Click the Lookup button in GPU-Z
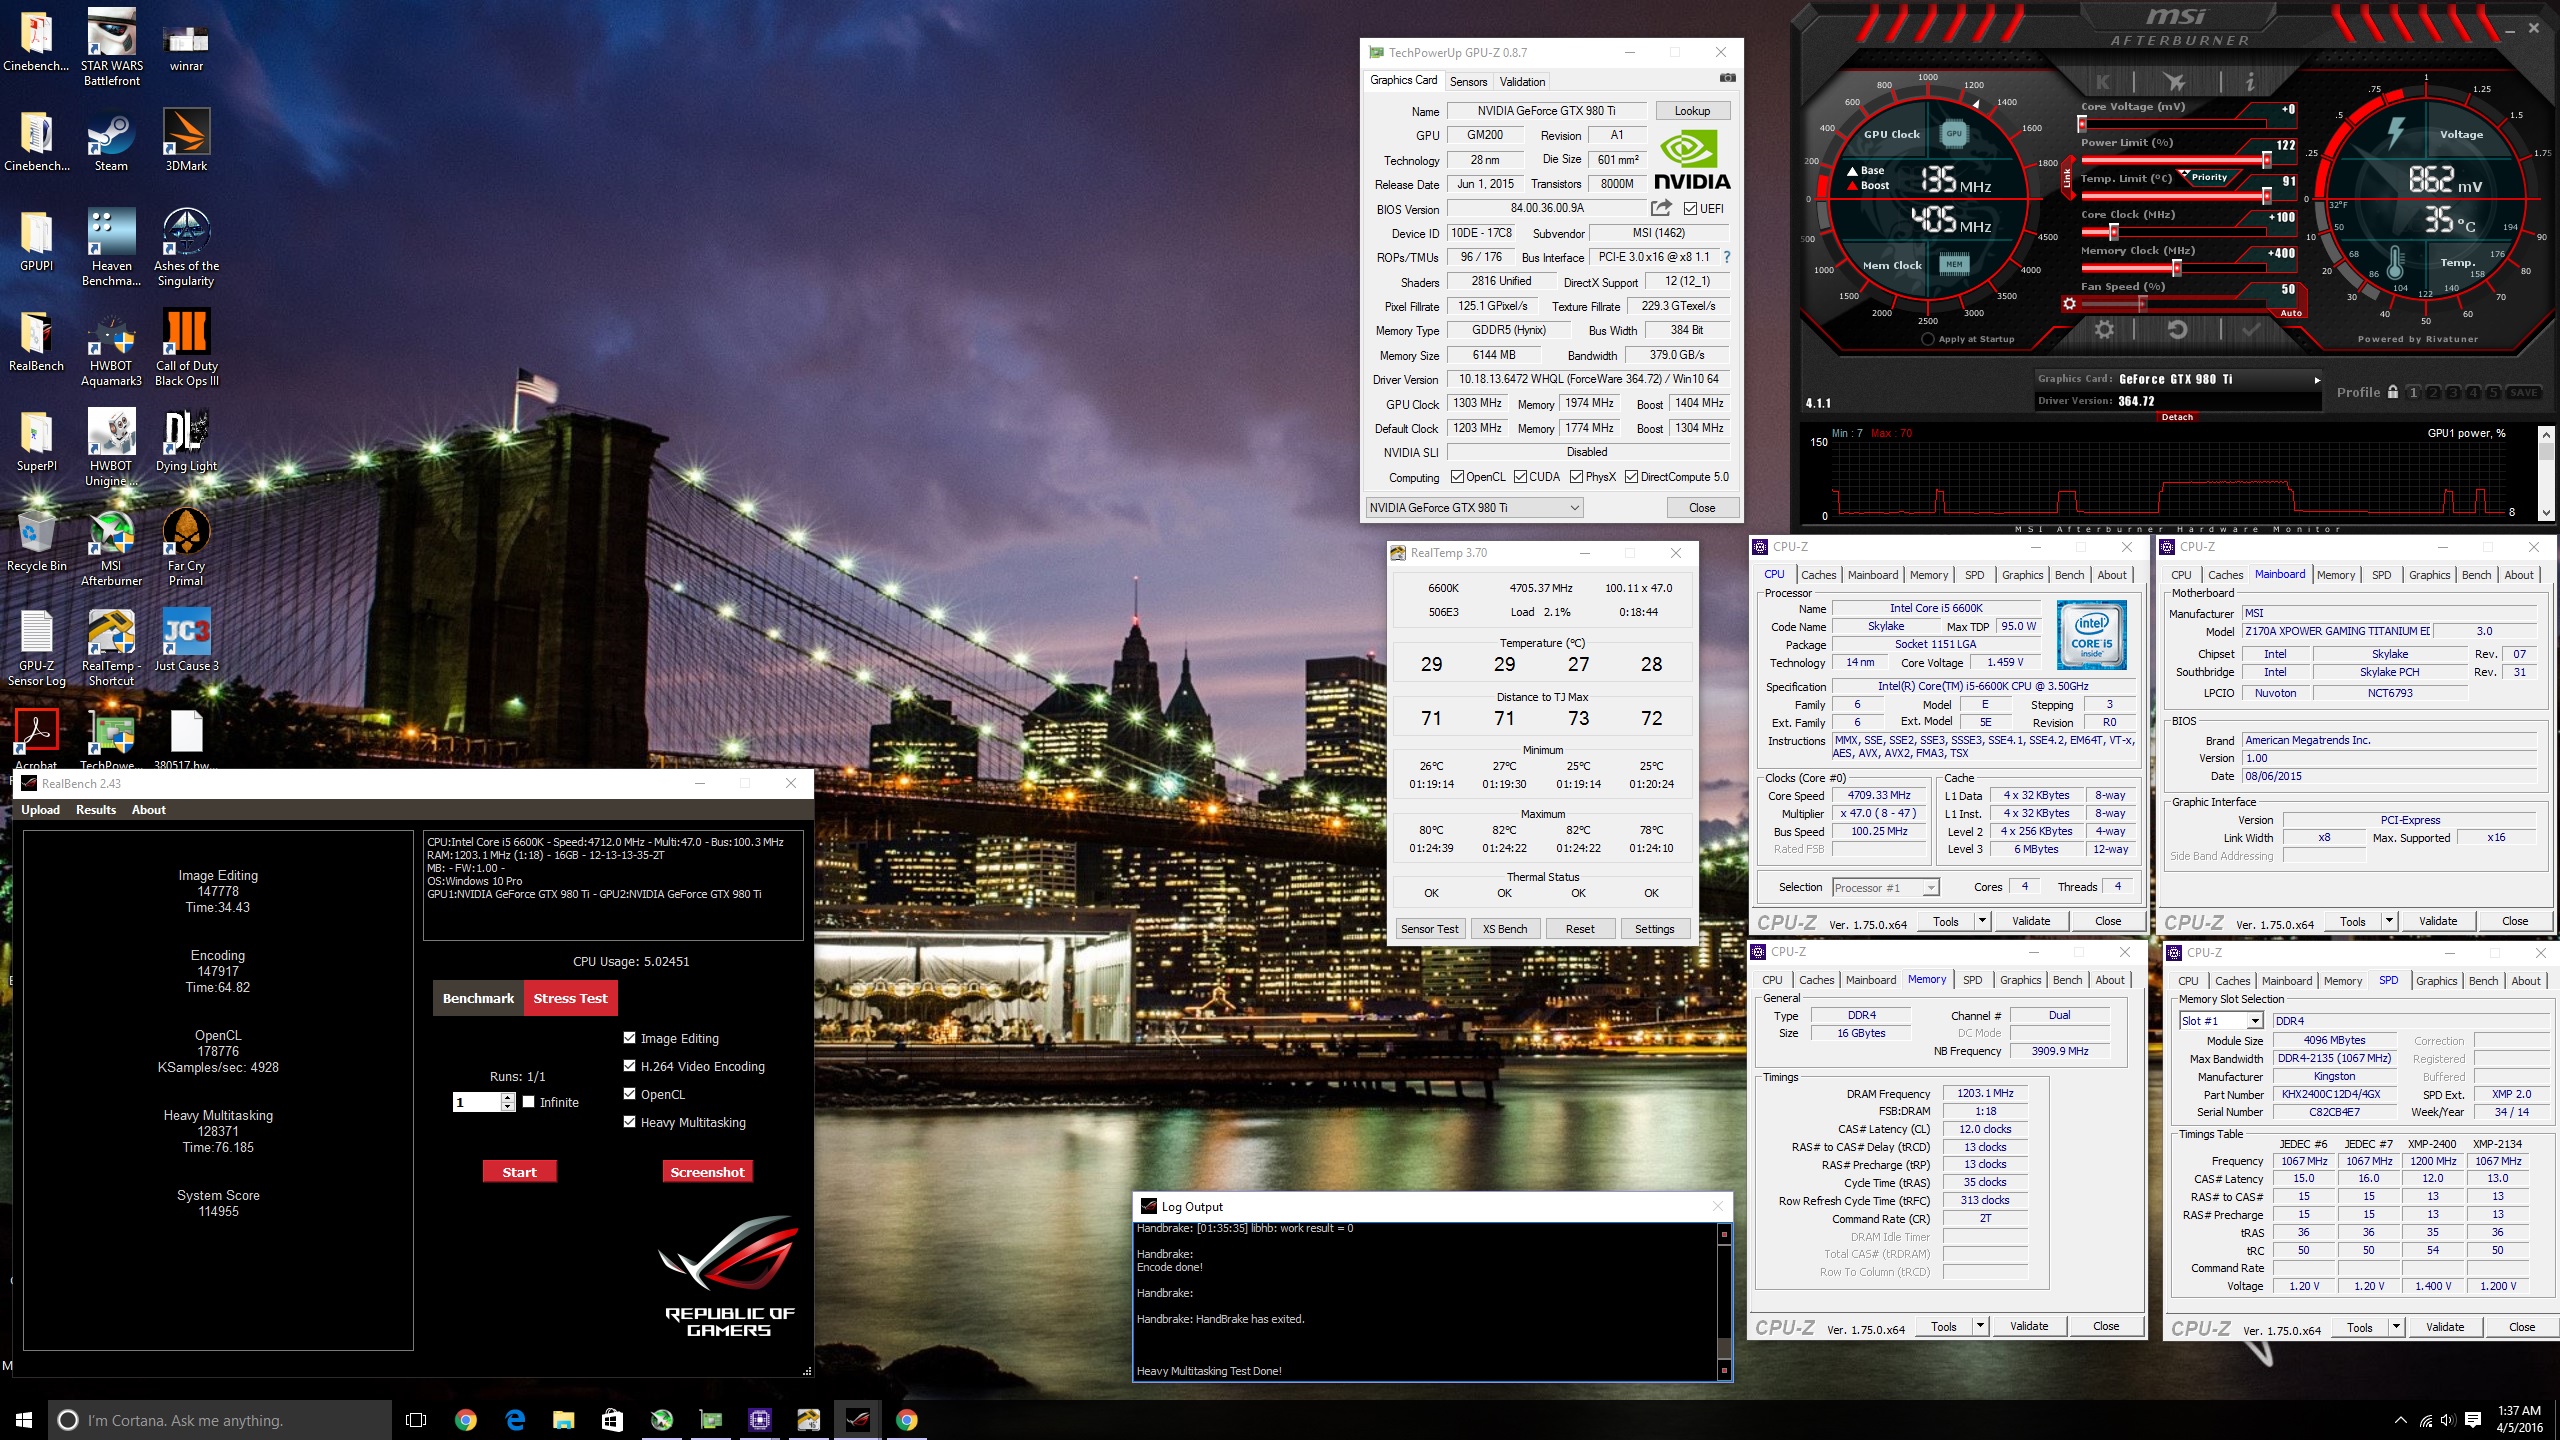The height and width of the screenshot is (1440, 2560). [1692, 111]
